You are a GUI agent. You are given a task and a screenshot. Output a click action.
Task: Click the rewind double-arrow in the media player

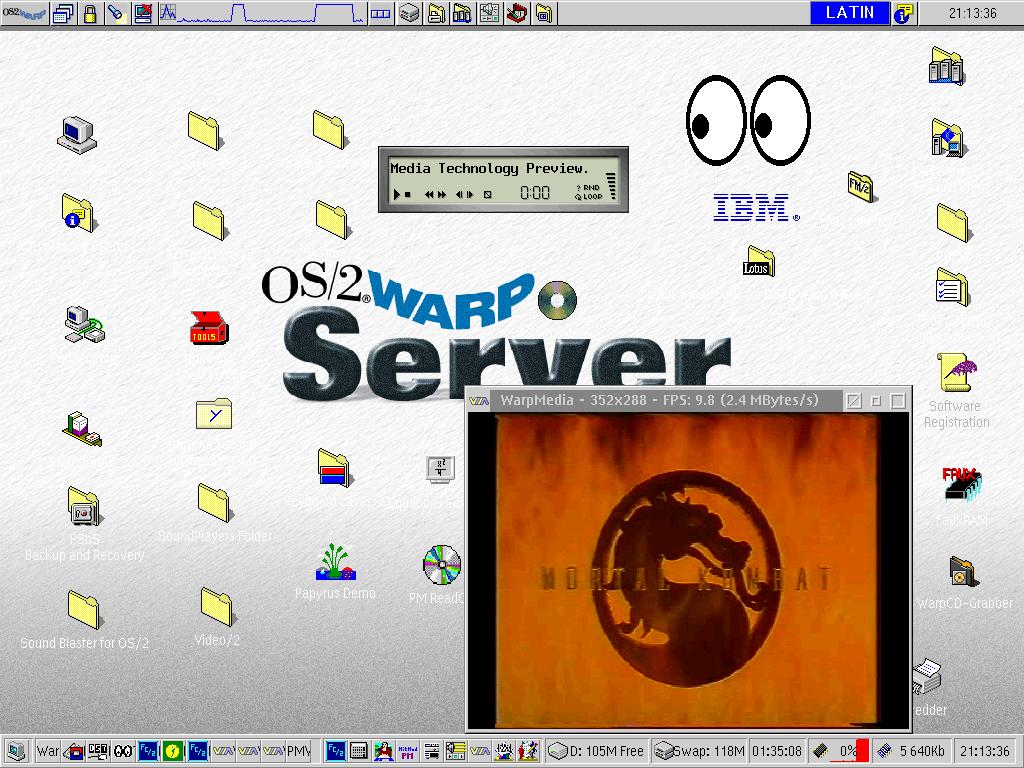(x=429, y=195)
